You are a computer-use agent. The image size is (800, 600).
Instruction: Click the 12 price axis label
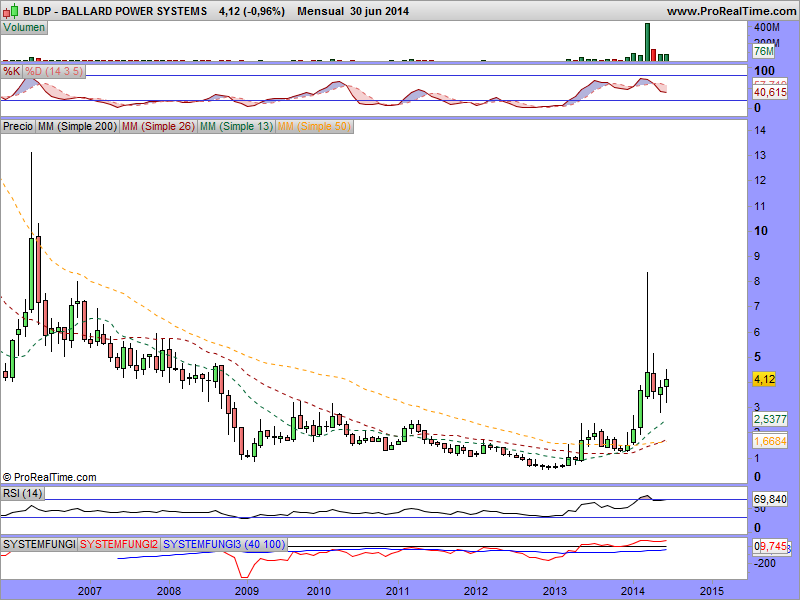(x=760, y=180)
